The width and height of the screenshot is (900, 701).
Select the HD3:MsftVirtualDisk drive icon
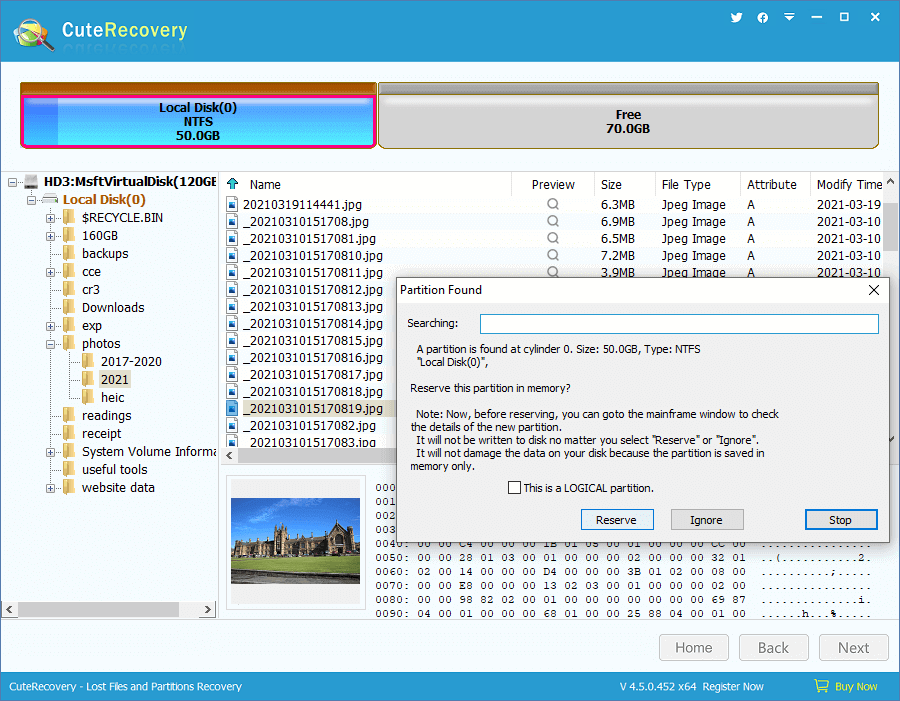coord(31,182)
